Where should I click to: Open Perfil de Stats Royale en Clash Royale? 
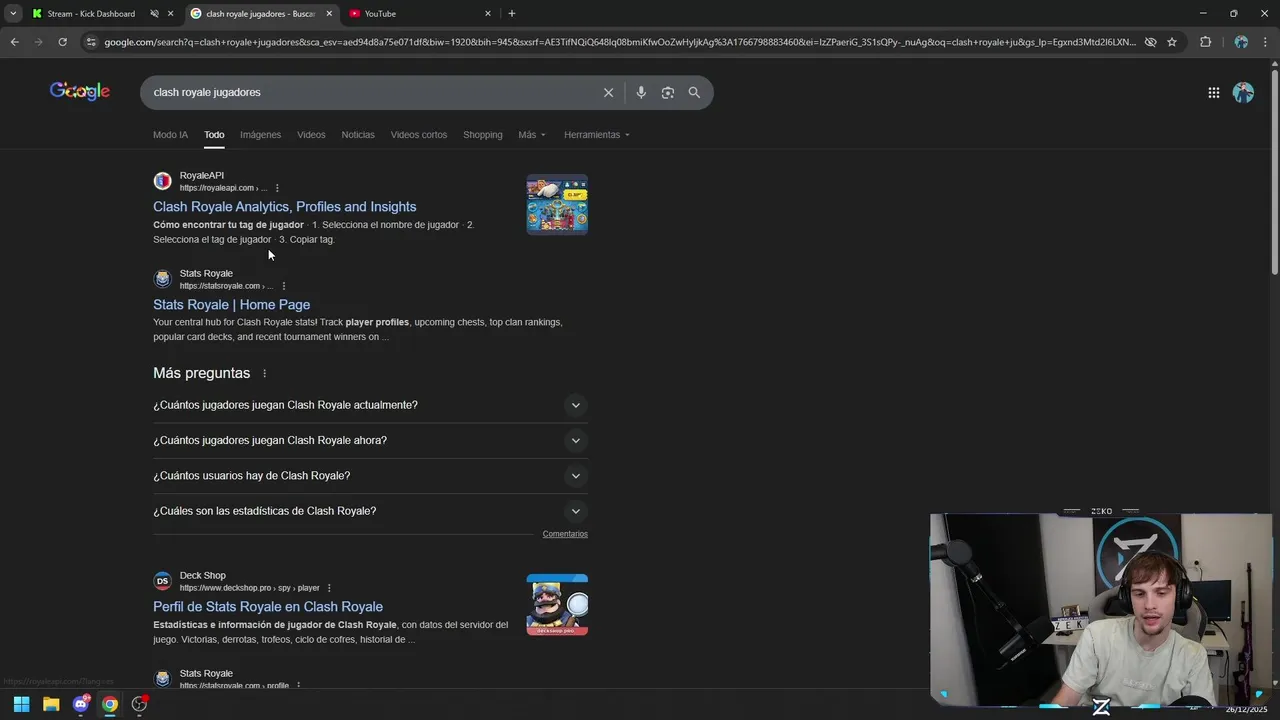268,607
